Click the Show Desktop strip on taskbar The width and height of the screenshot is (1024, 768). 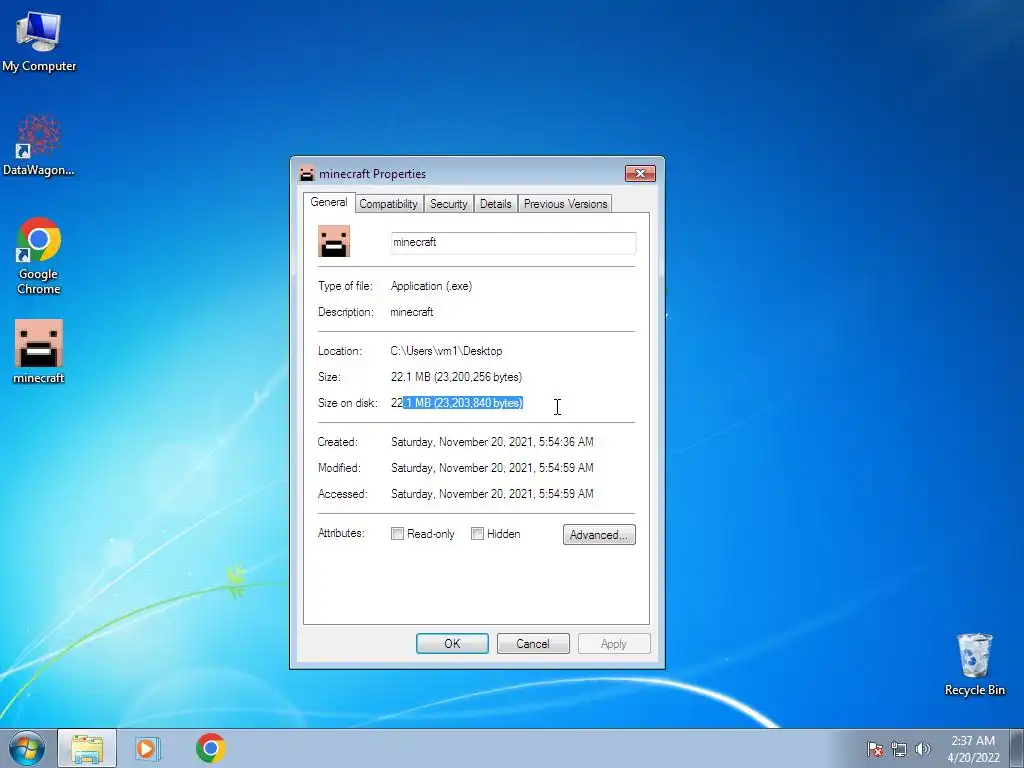(1017, 748)
